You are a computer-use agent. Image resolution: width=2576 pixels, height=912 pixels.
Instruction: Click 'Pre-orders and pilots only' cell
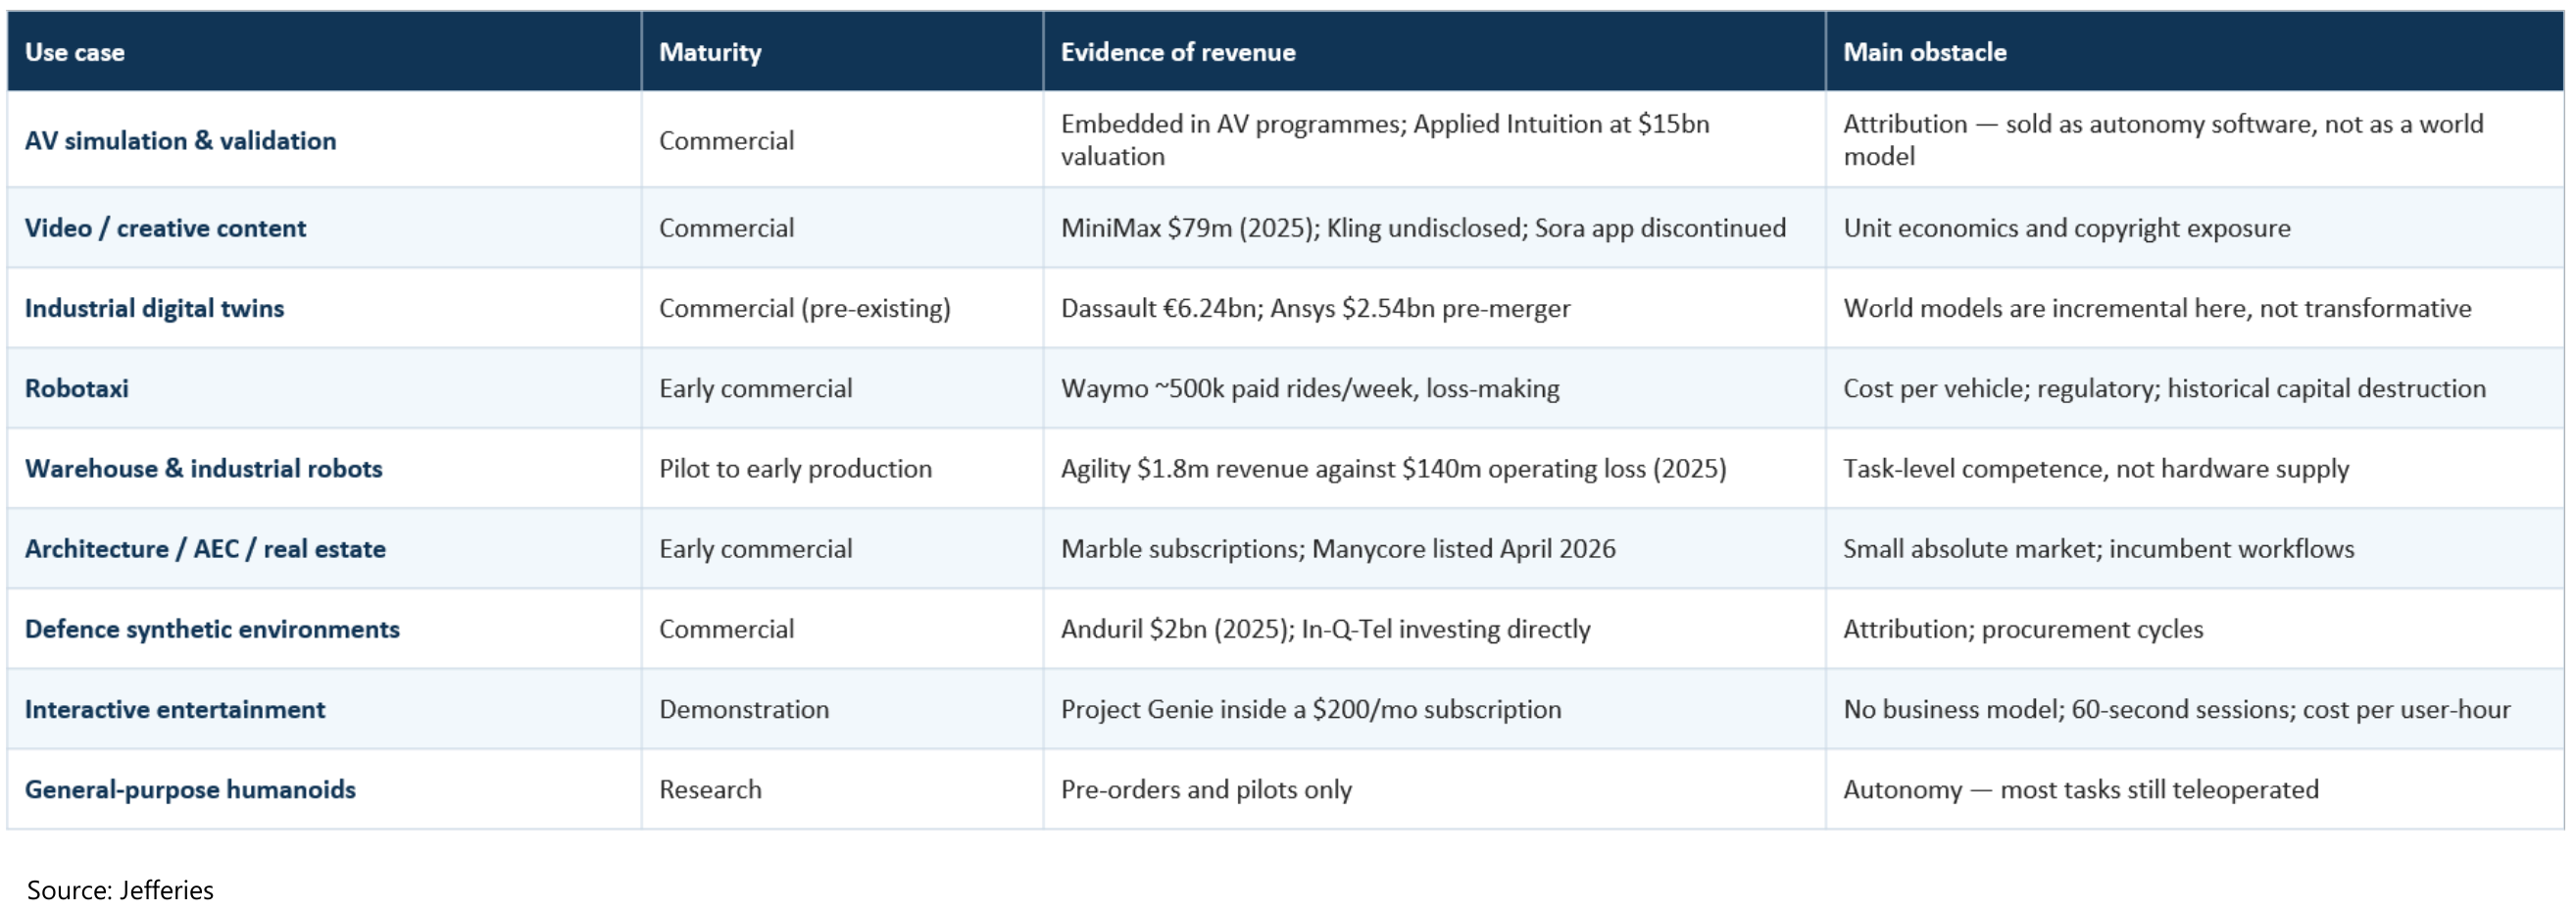click(x=1435, y=789)
